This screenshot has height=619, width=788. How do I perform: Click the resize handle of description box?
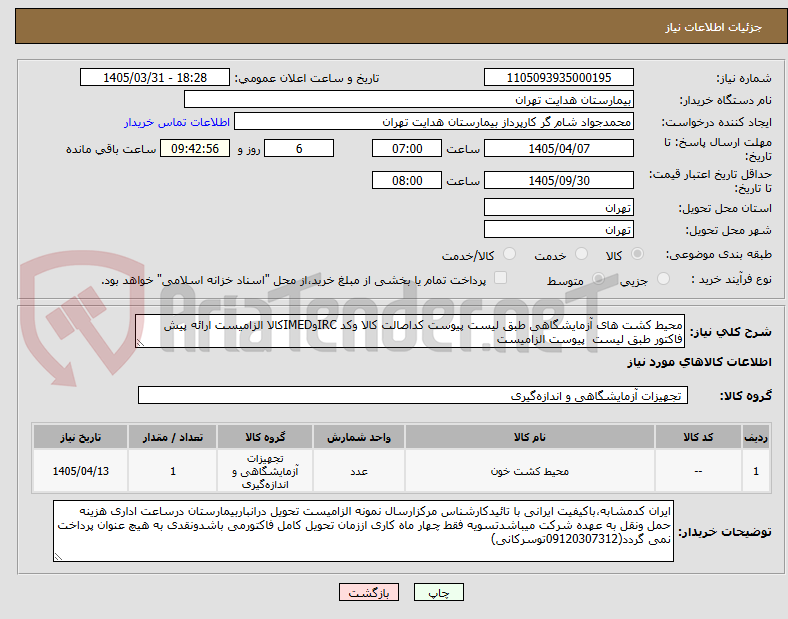click(x=140, y=343)
